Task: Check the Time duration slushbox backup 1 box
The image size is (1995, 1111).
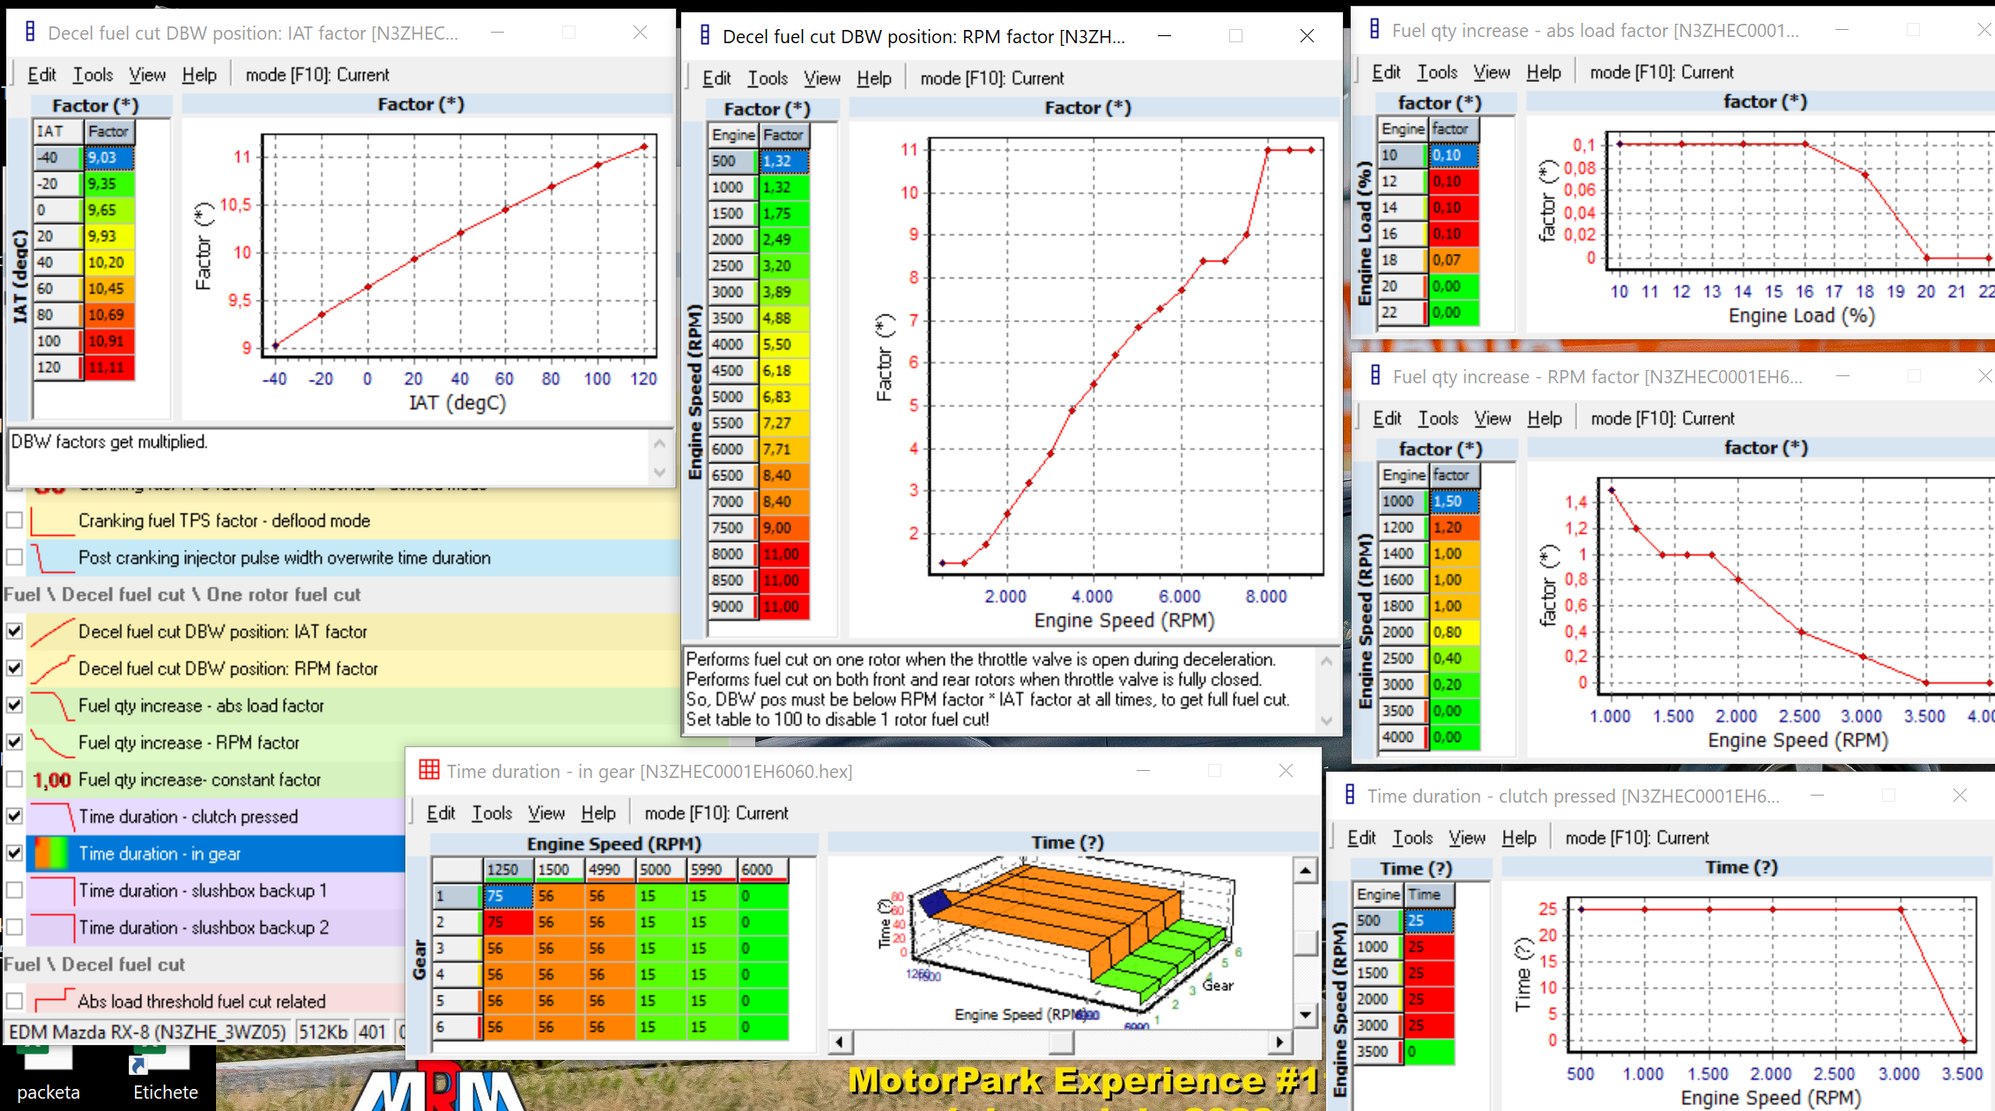Action: 15,890
